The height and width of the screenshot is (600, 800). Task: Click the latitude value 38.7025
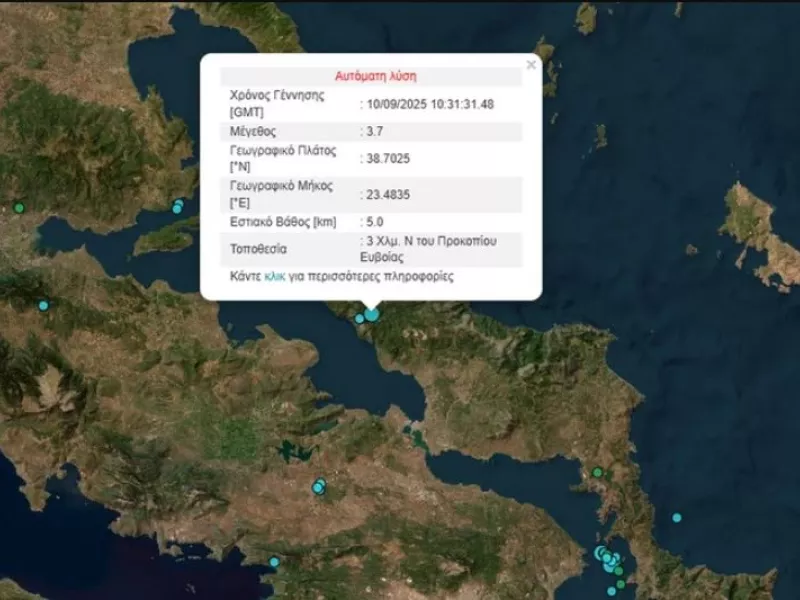click(x=388, y=159)
